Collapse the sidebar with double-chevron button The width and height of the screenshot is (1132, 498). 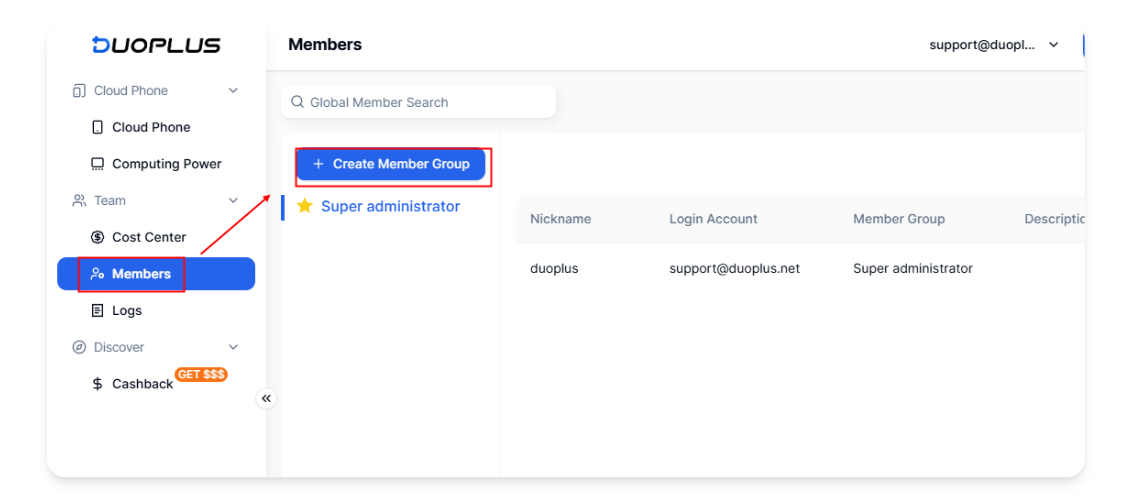coord(266,398)
